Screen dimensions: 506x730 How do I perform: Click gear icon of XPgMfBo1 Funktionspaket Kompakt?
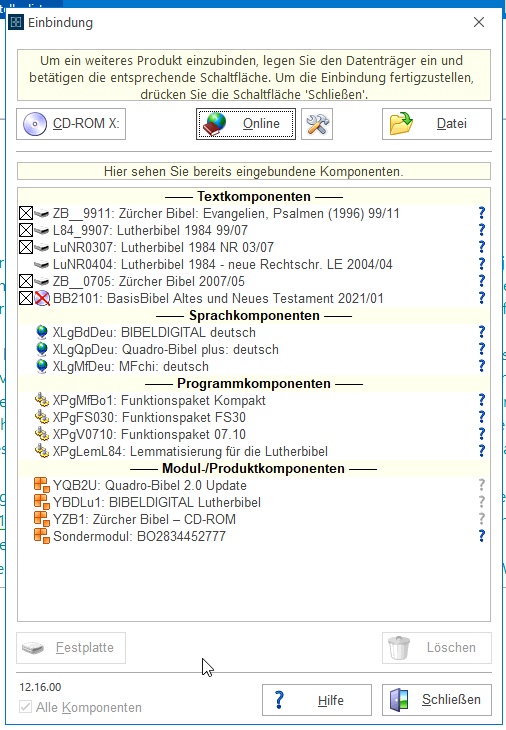point(42,400)
